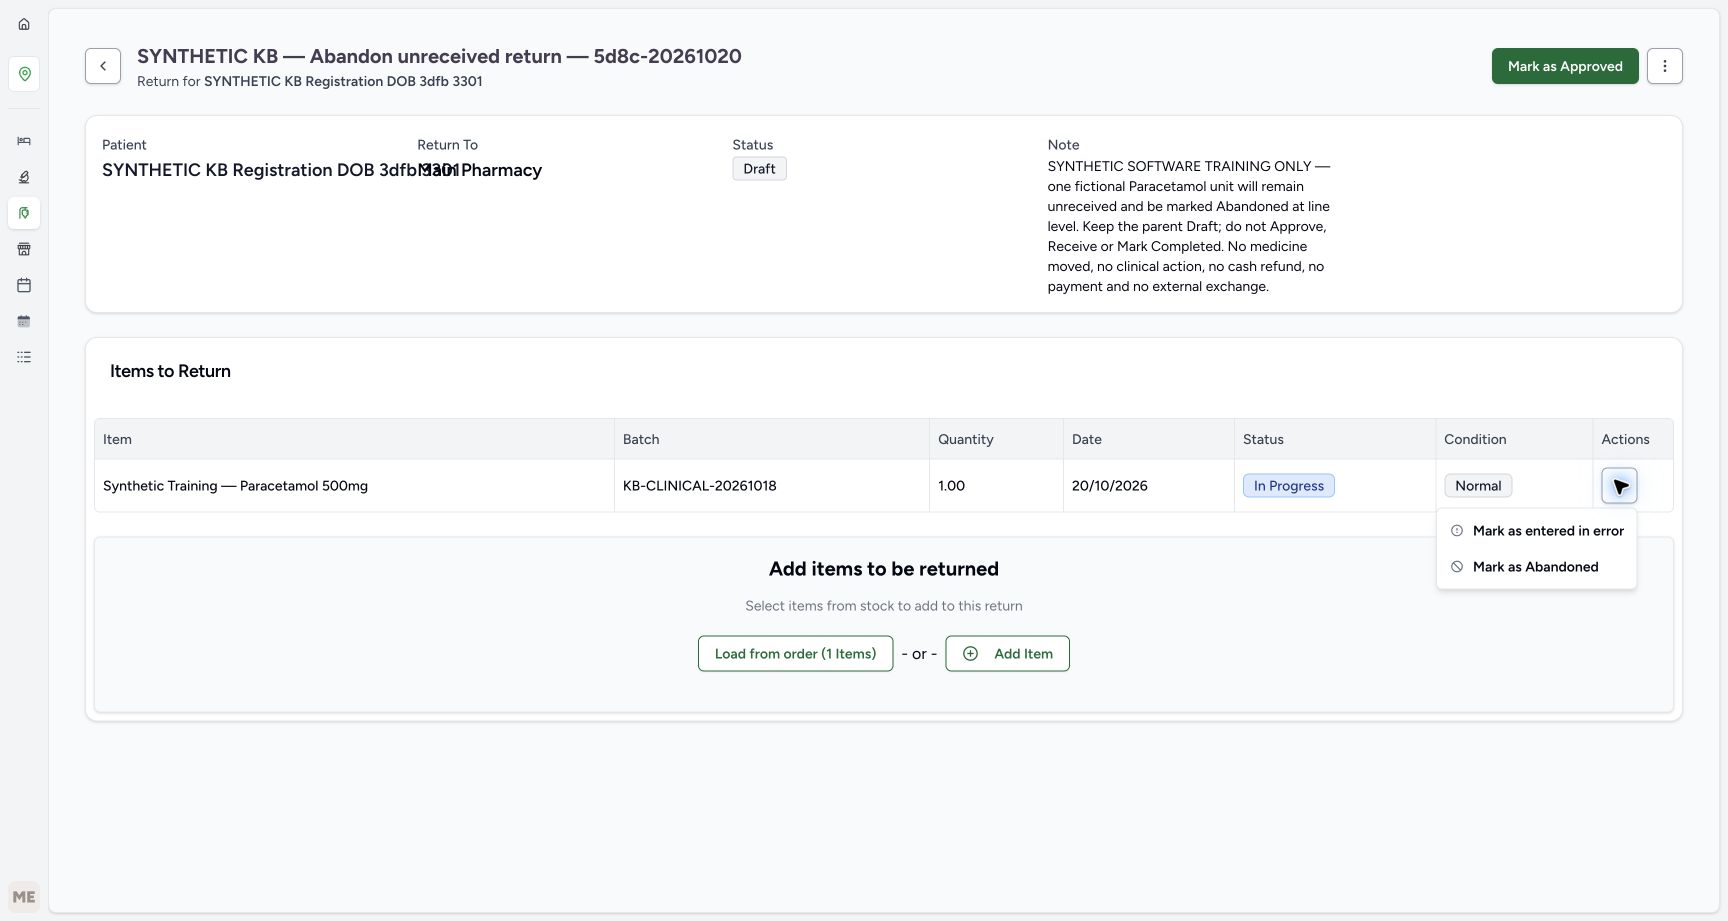Screen dimensions: 1728x921
Task: Open the list view sidebar icon
Action: pos(24,357)
